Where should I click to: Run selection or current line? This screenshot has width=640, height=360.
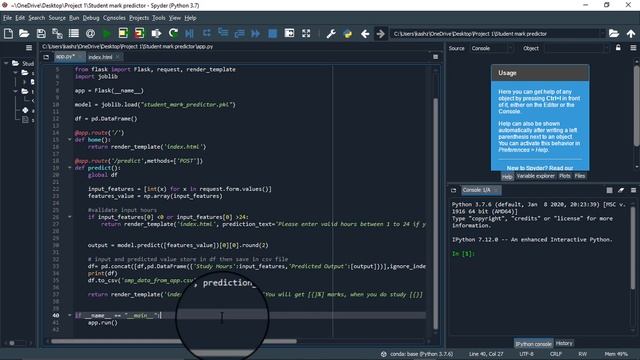click(156, 33)
